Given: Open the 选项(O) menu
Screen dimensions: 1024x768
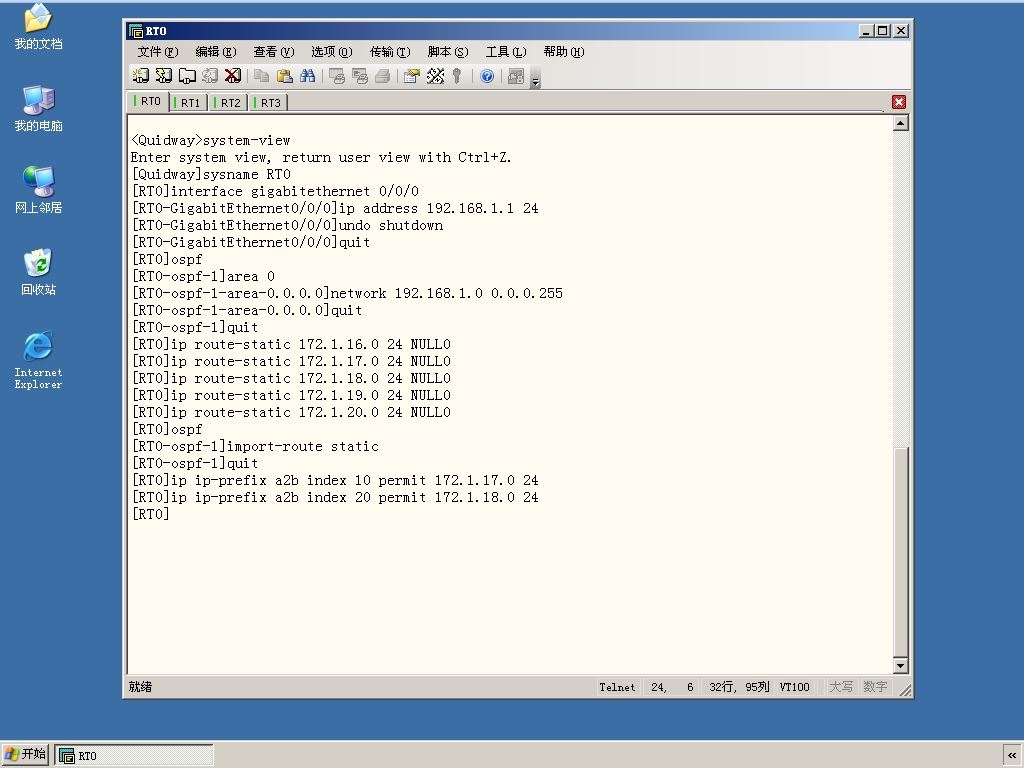Looking at the screenshot, I should [x=331, y=52].
